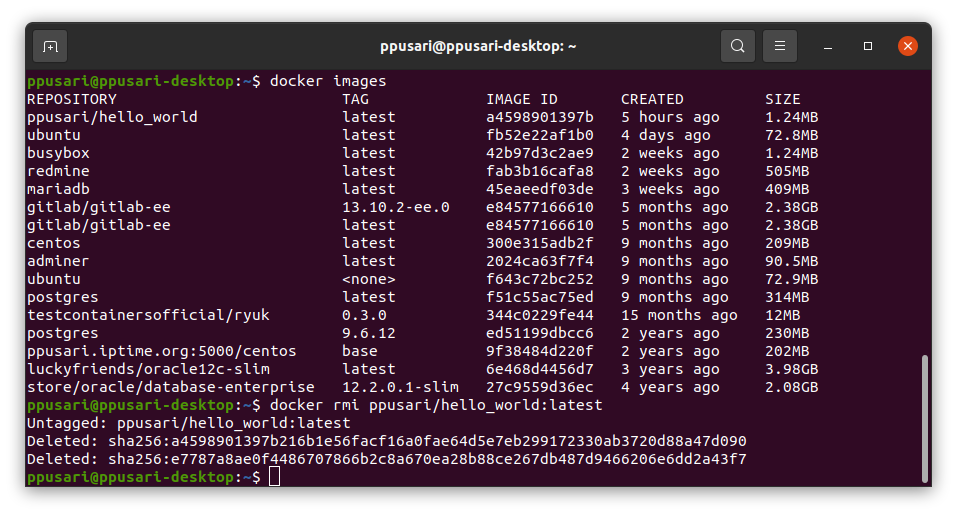Screen dimensions: 957x515
Task: Select ppusari.iptime.org:5000/centos repository name
Action: point(162,351)
